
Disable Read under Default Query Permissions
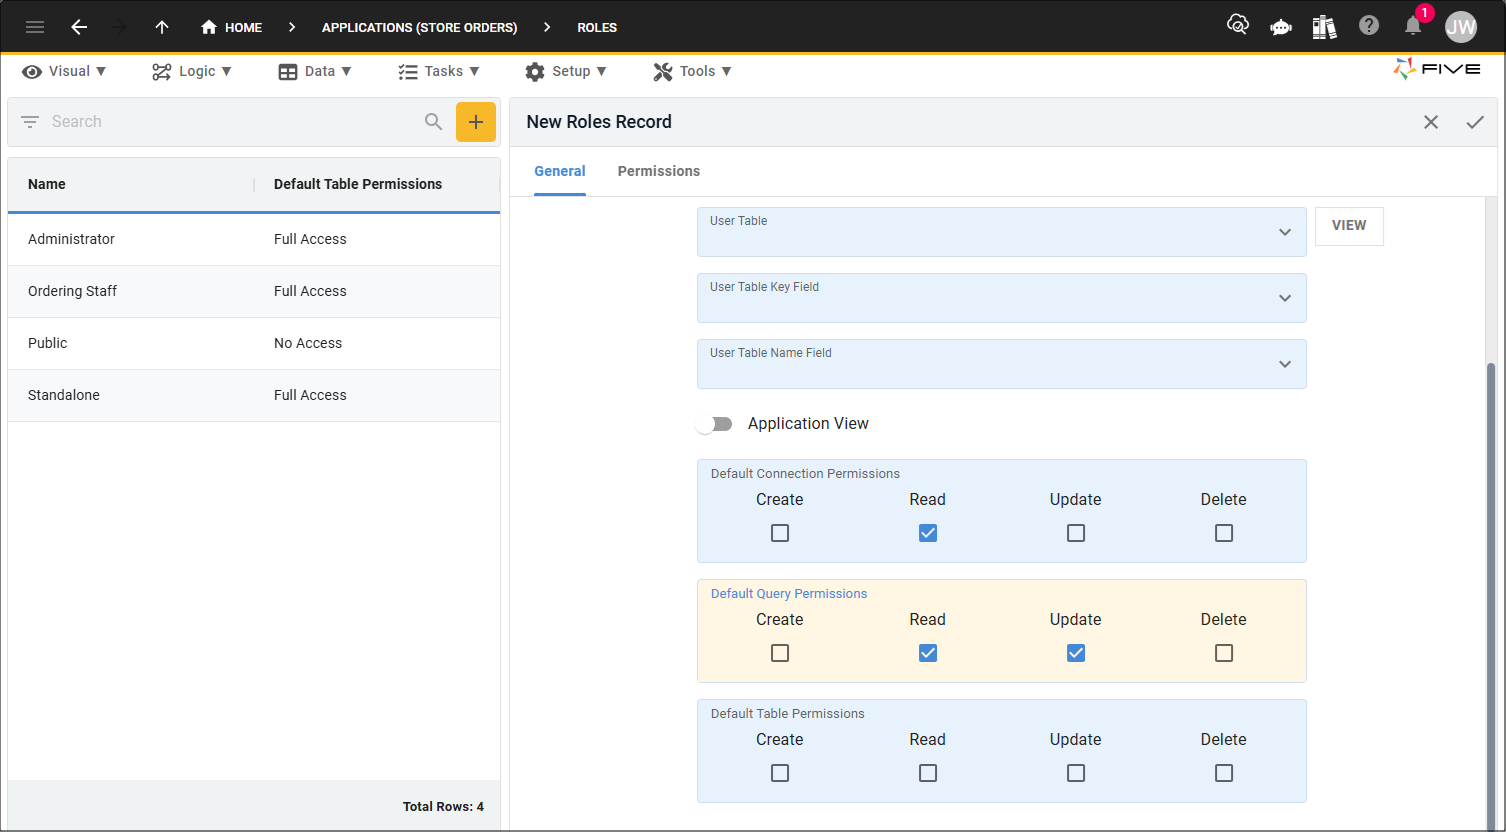(927, 652)
